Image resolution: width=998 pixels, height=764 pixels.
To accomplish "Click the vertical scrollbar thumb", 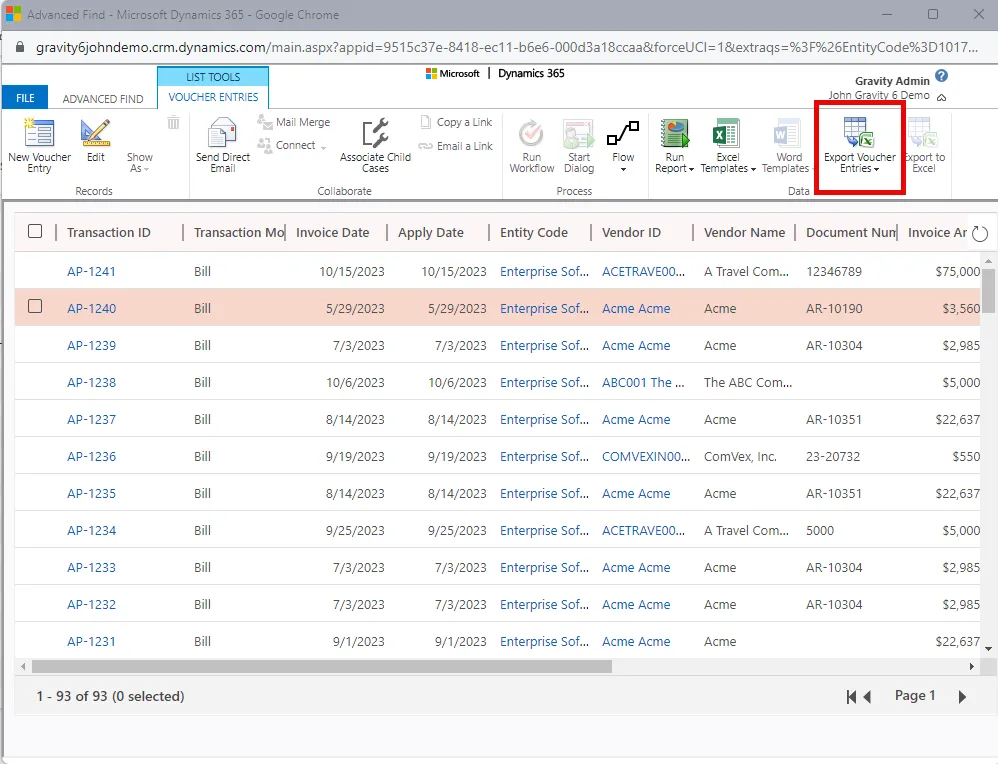I will 988,290.
